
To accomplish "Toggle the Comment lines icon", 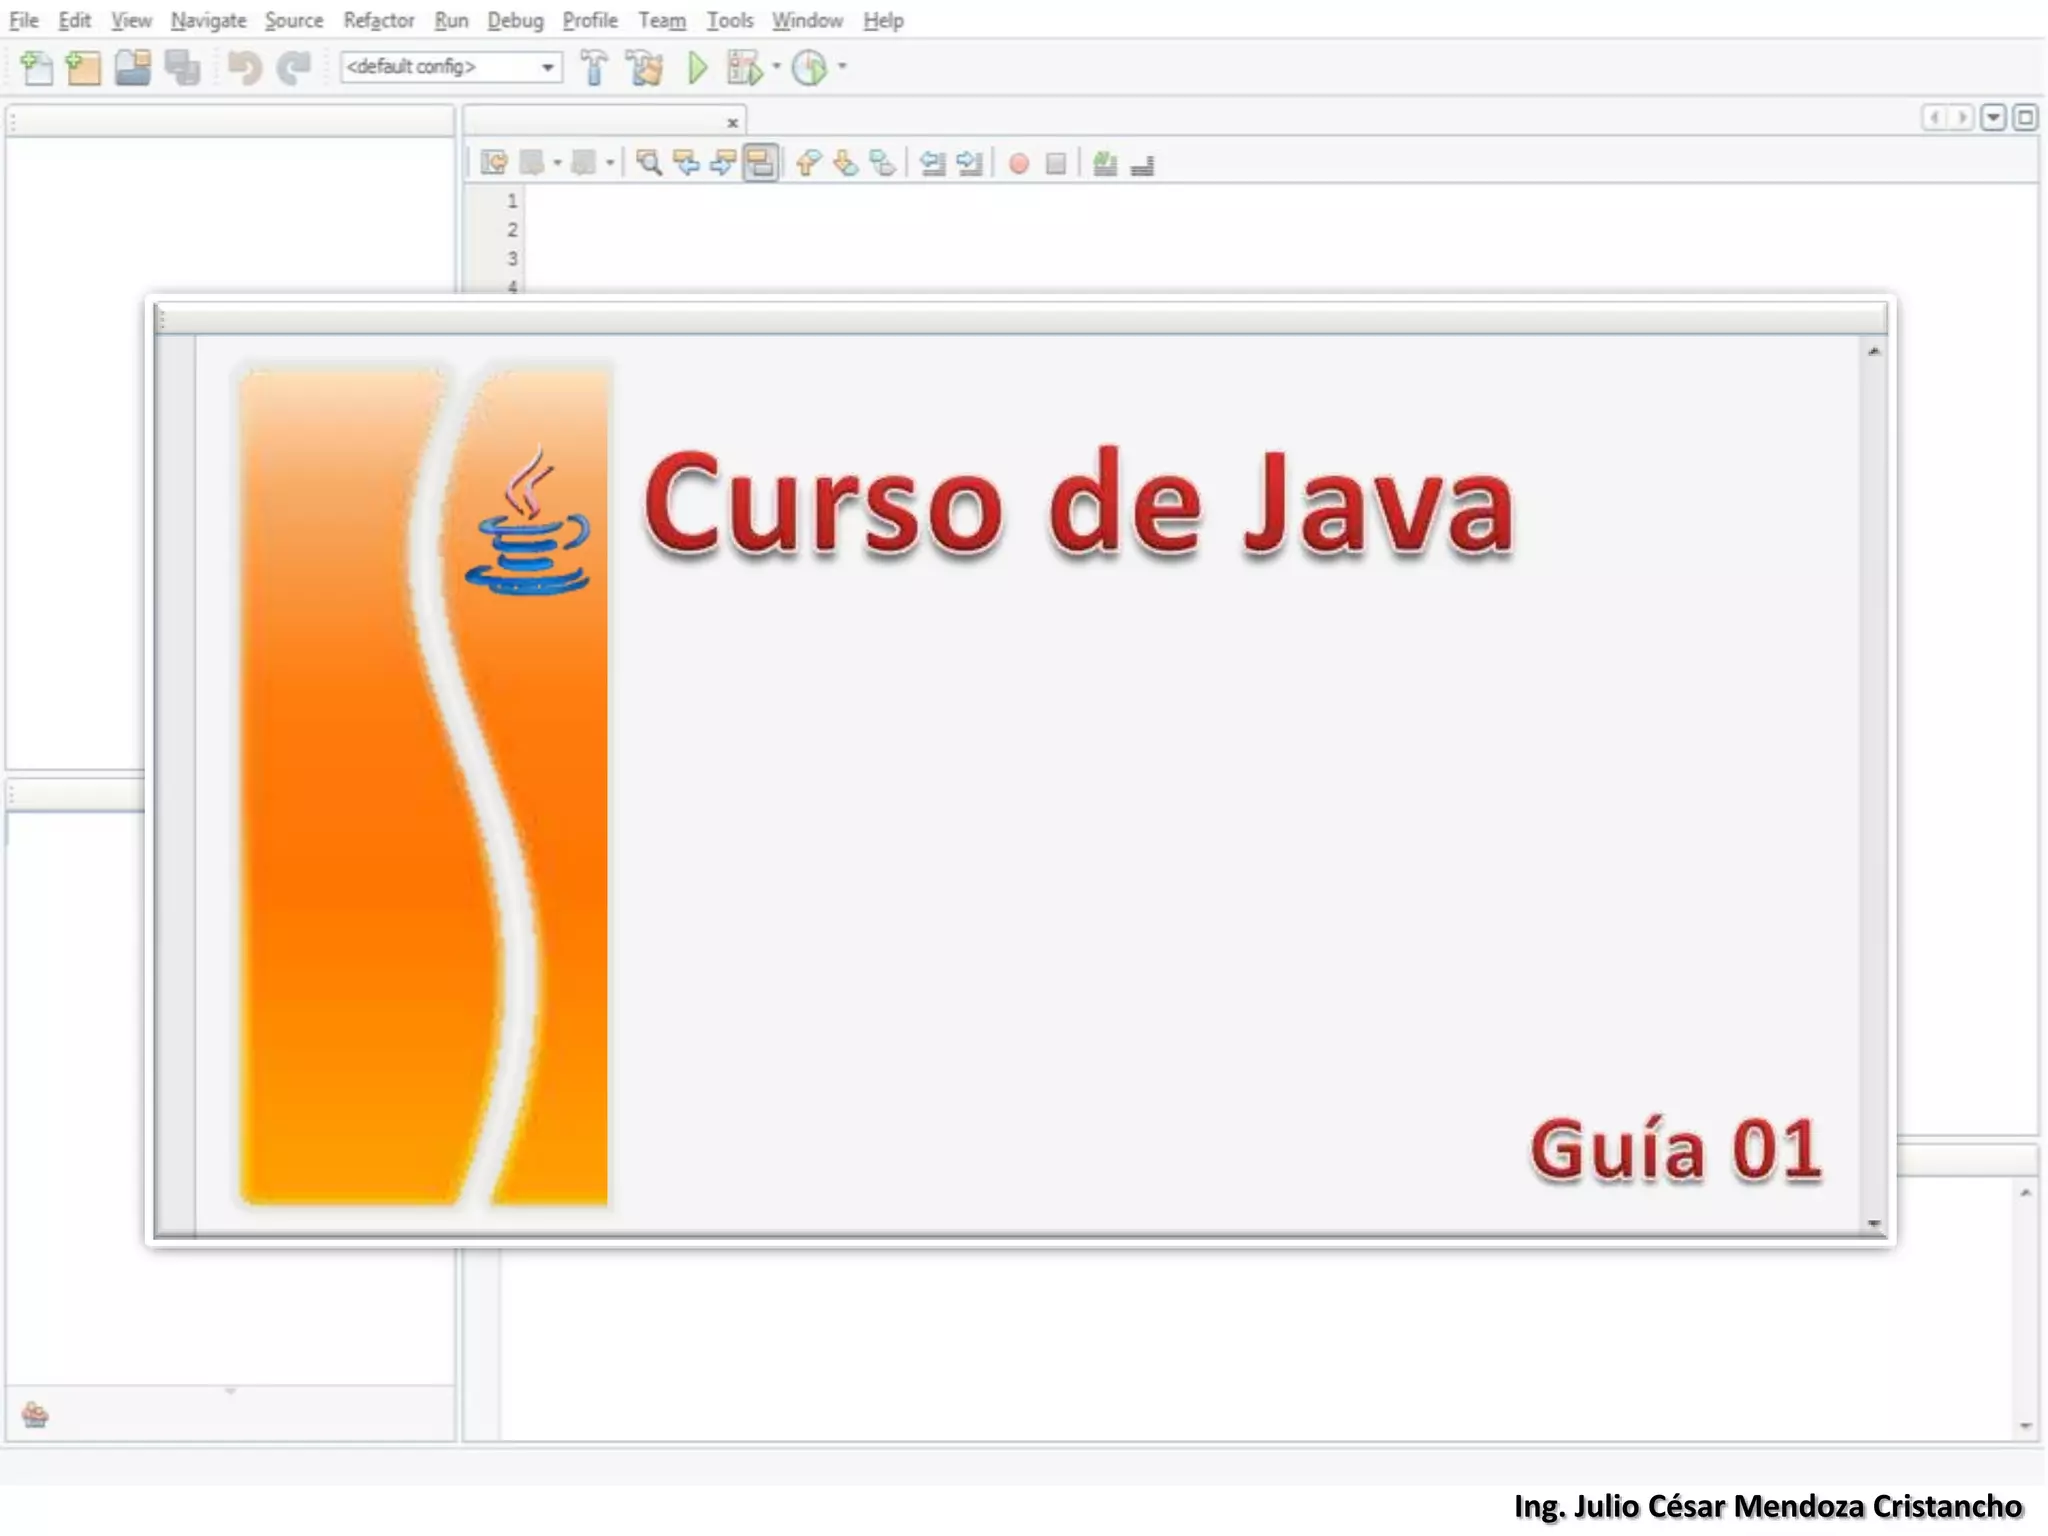I will [x=1105, y=164].
